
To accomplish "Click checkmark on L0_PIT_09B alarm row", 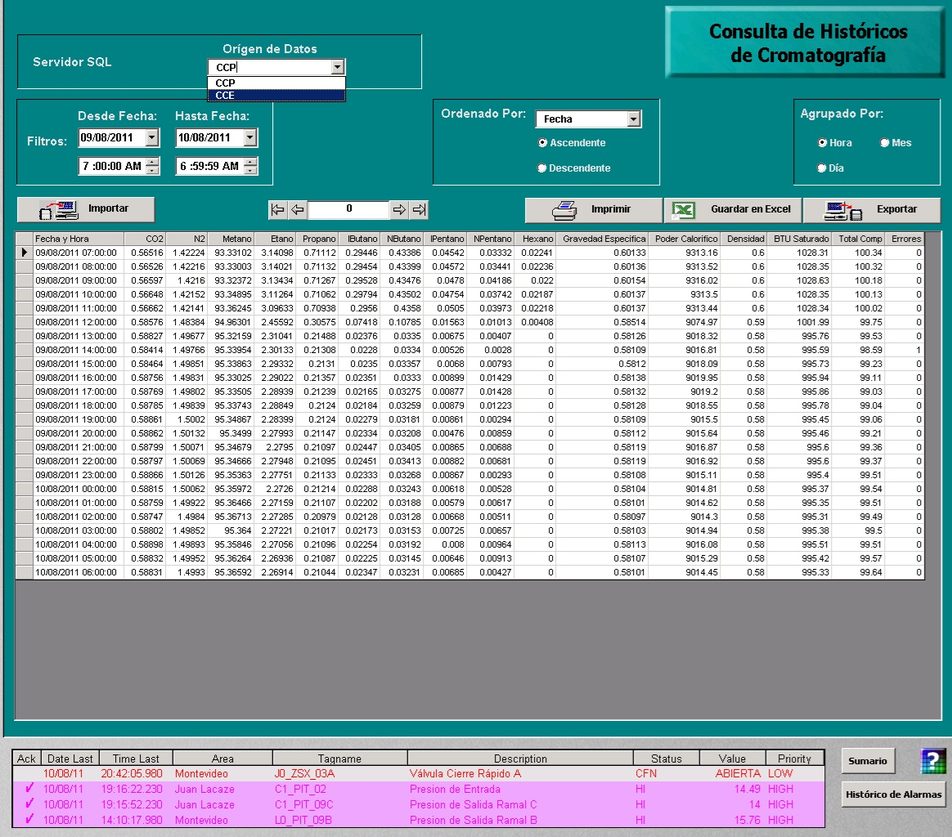I will coord(28,819).
